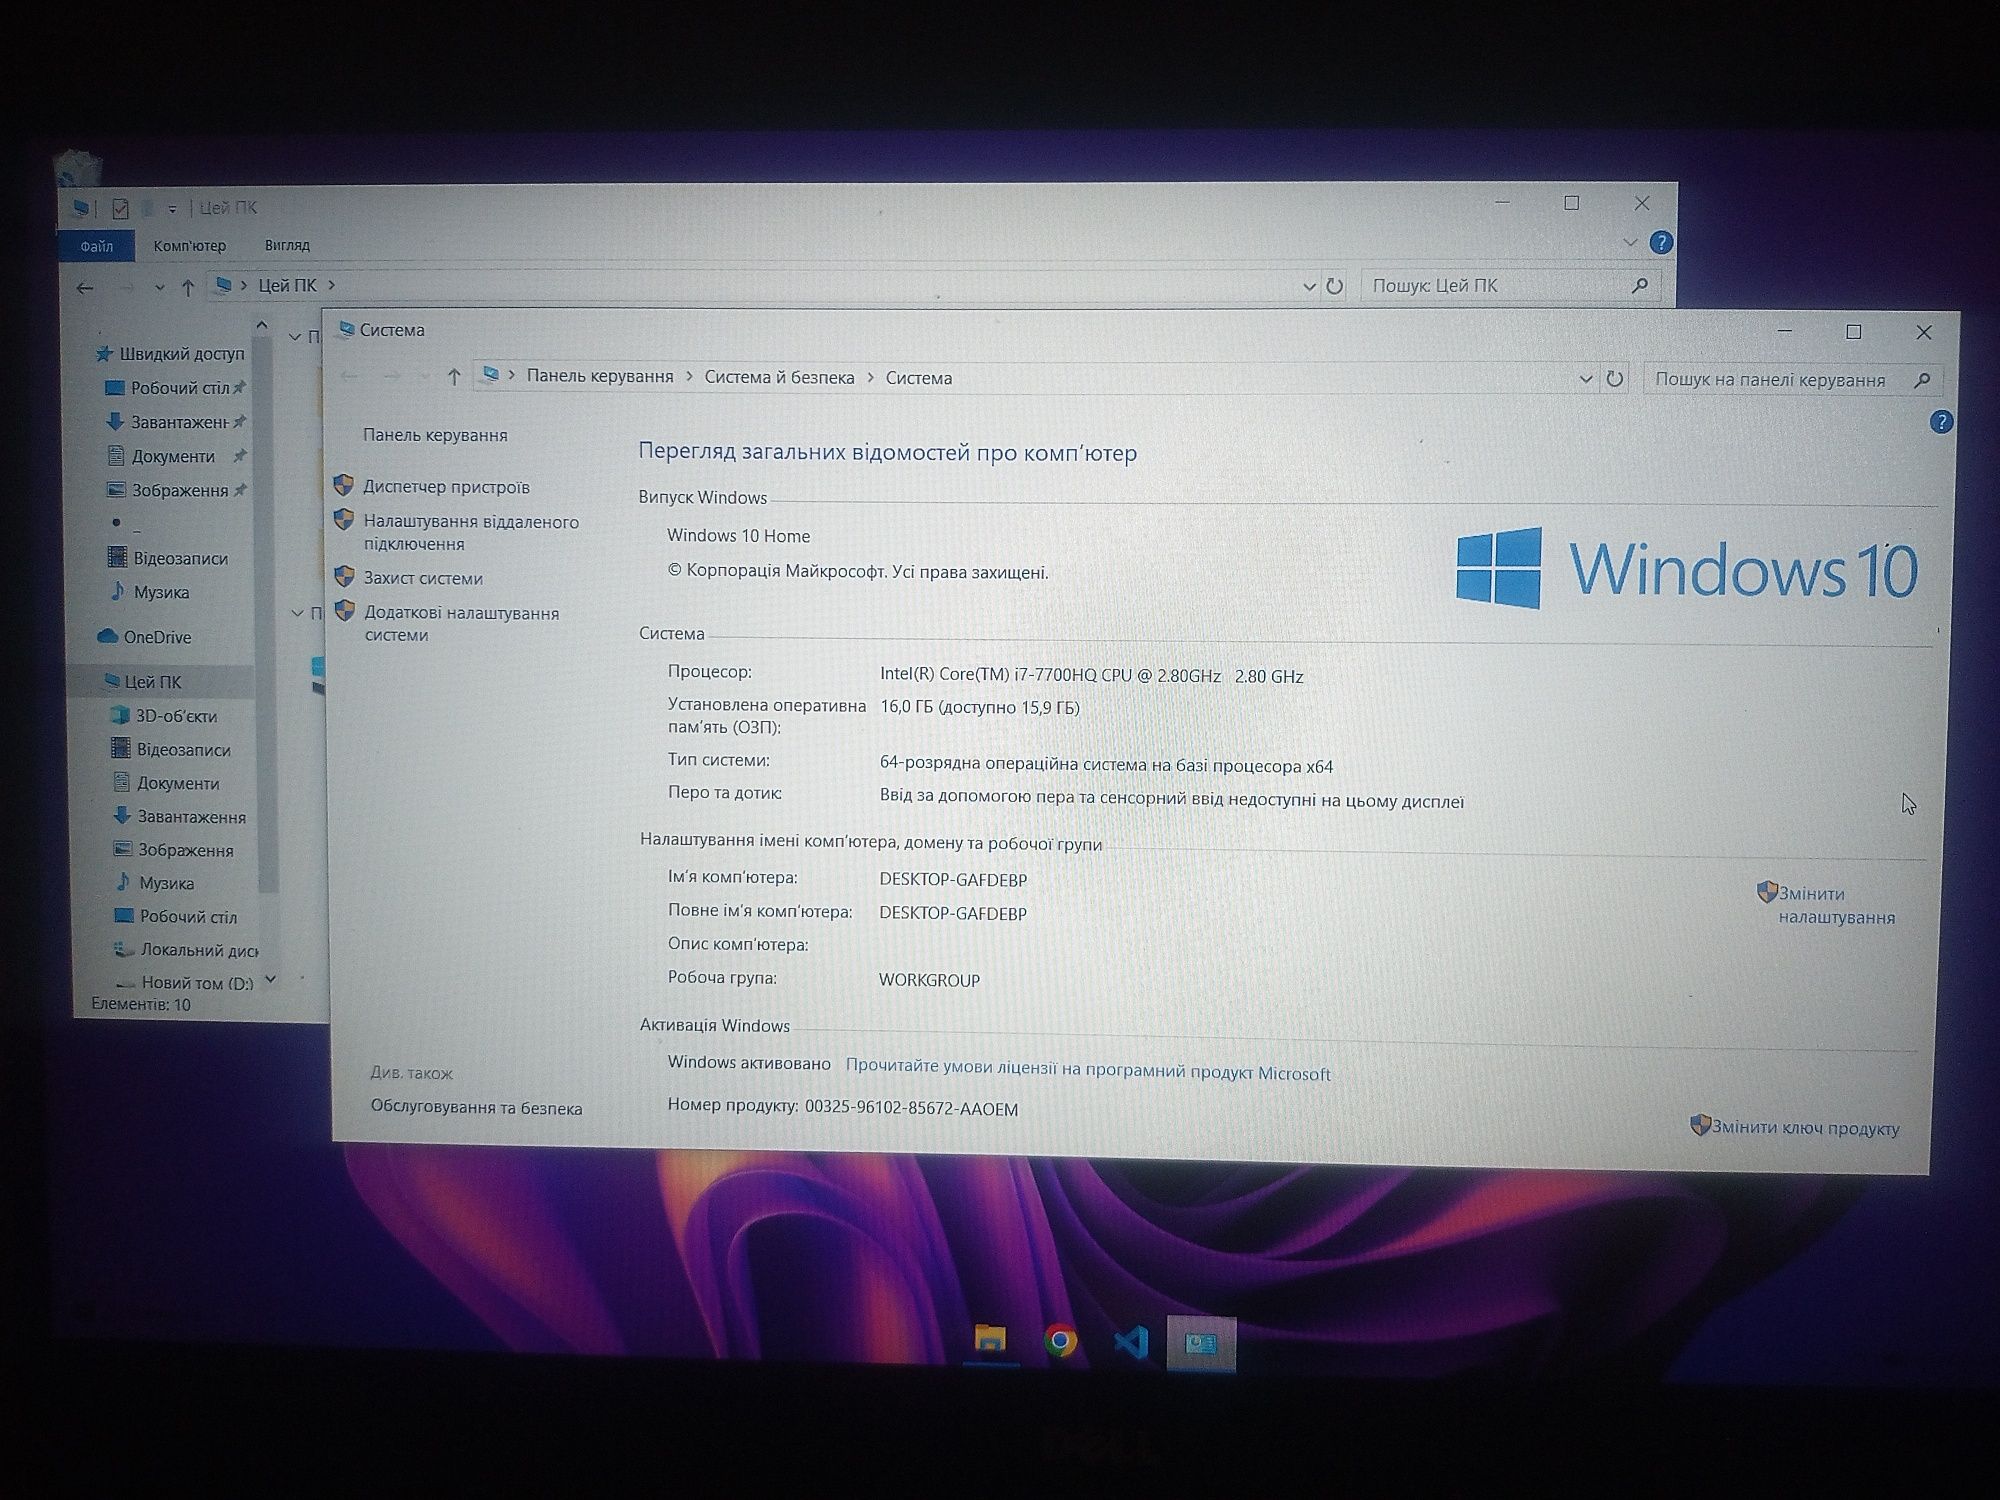
Task: Open recent locations dropdown in Explorer
Action: 159,287
